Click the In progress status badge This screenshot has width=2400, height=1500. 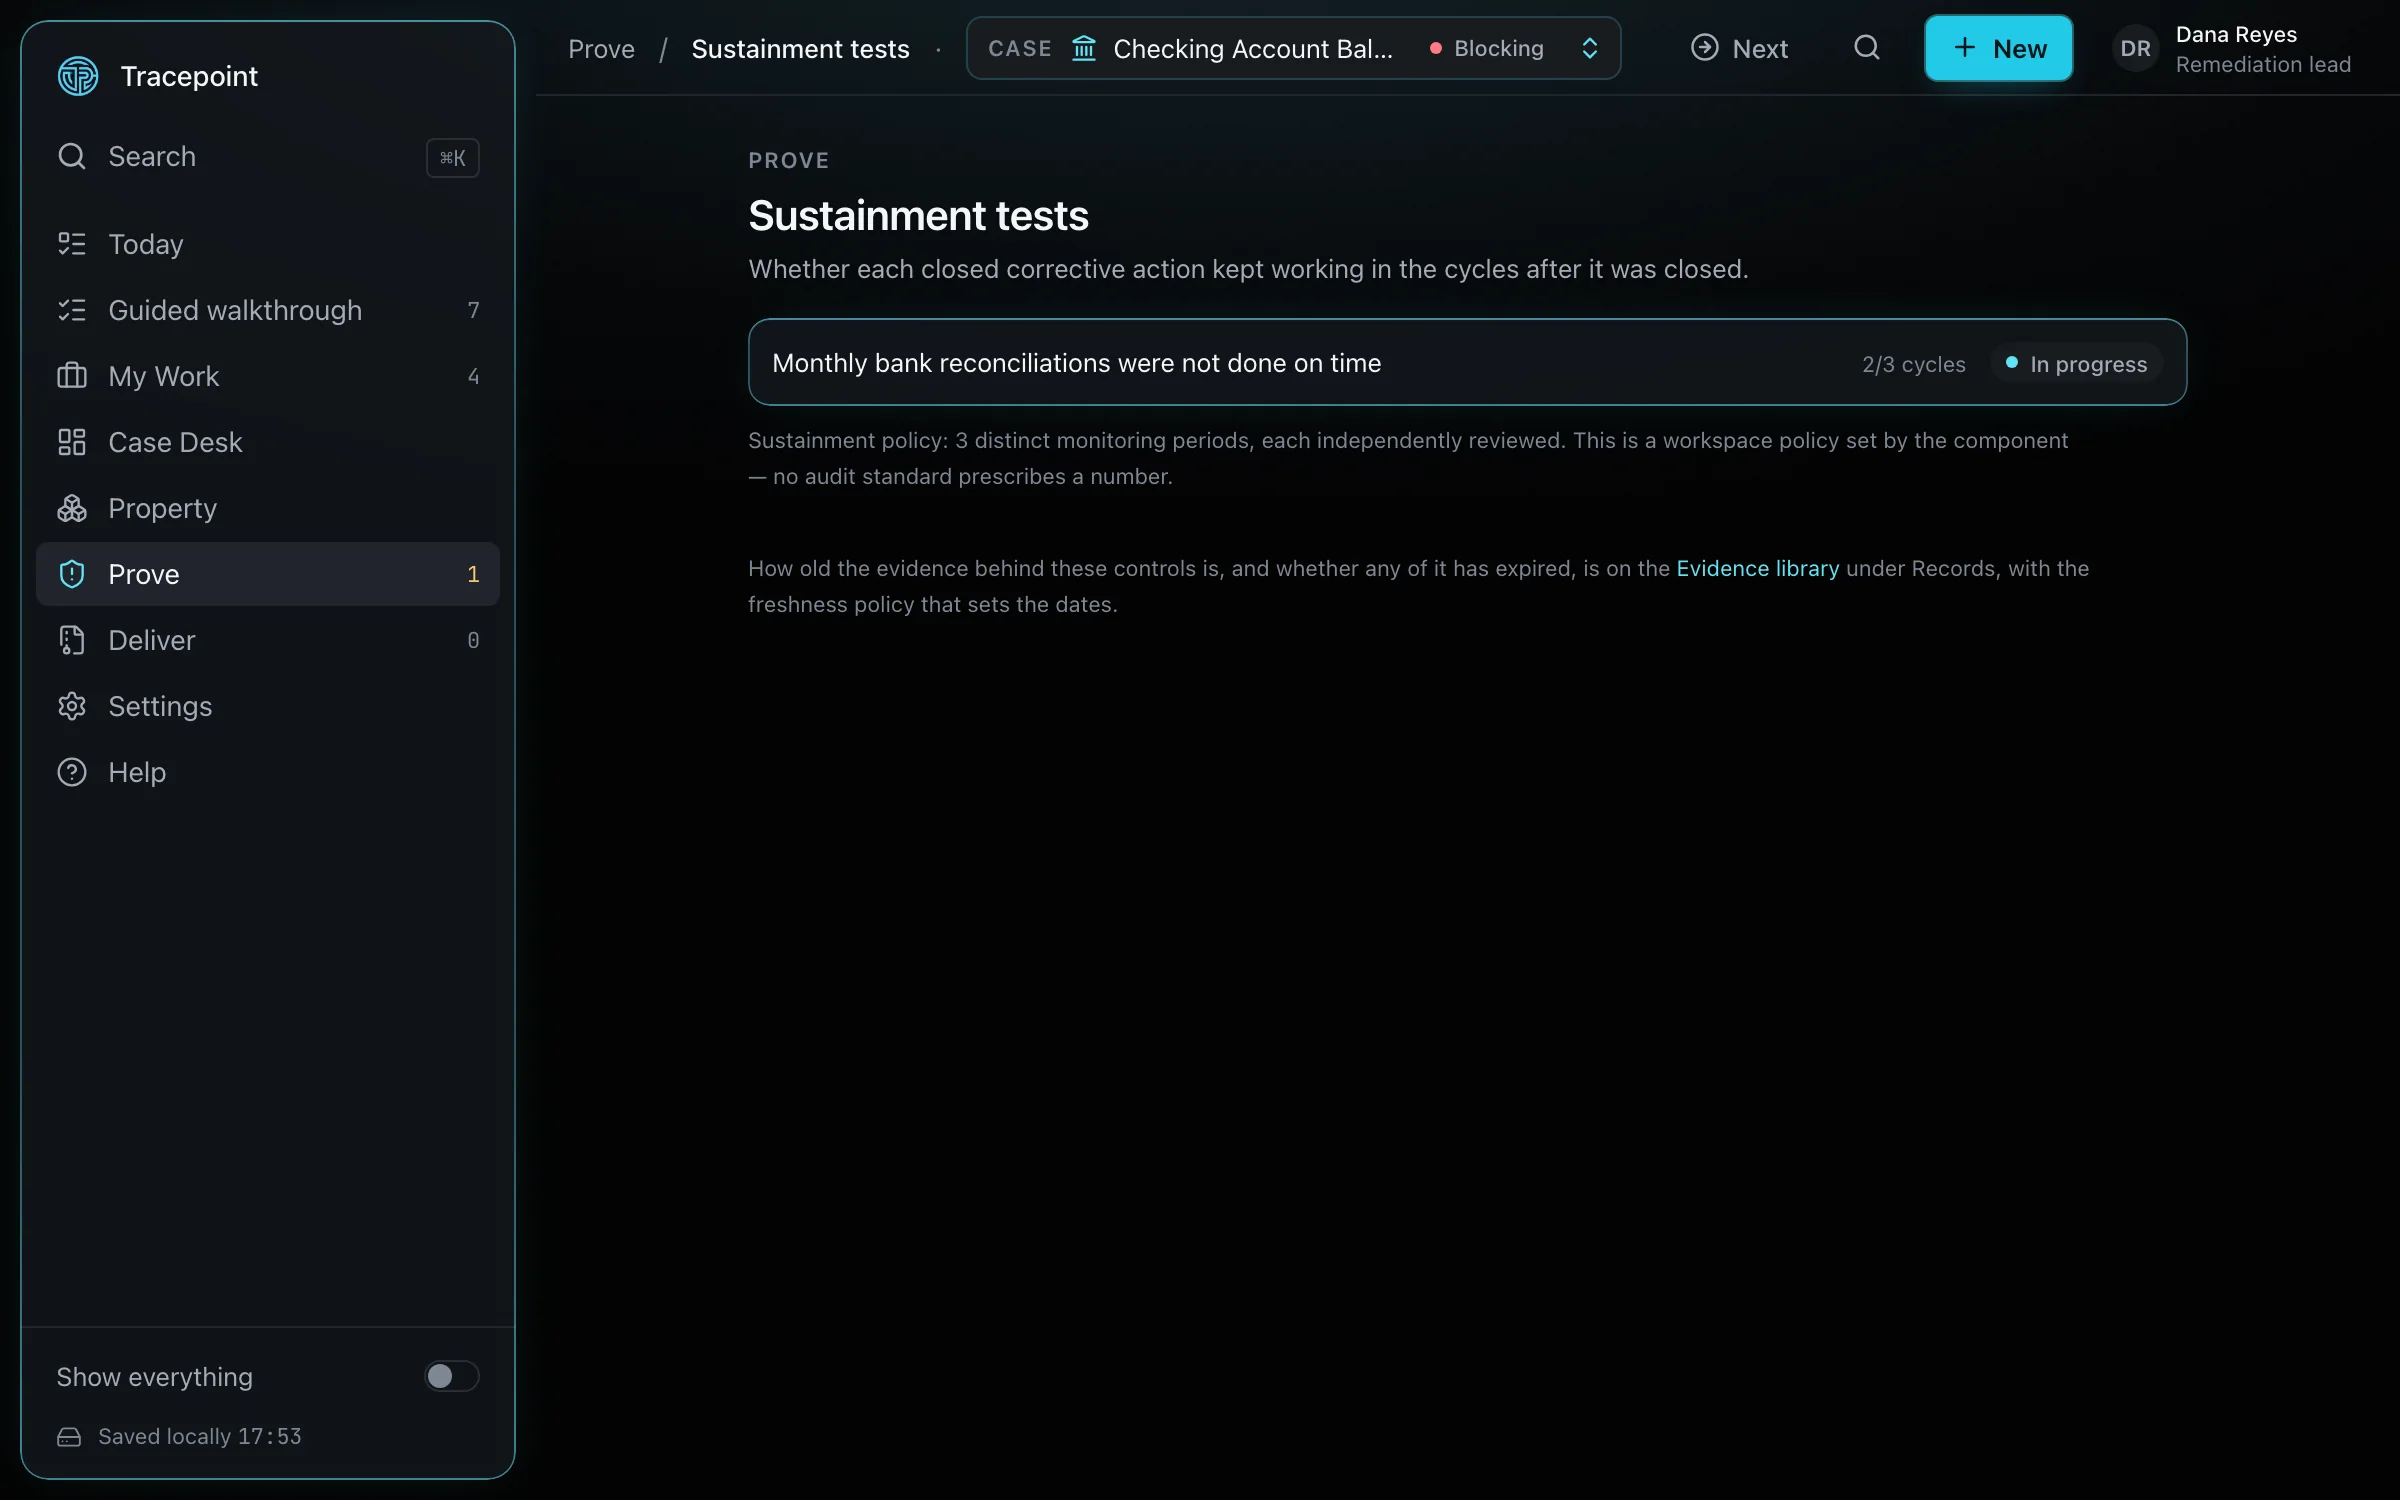tap(2077, 363)
